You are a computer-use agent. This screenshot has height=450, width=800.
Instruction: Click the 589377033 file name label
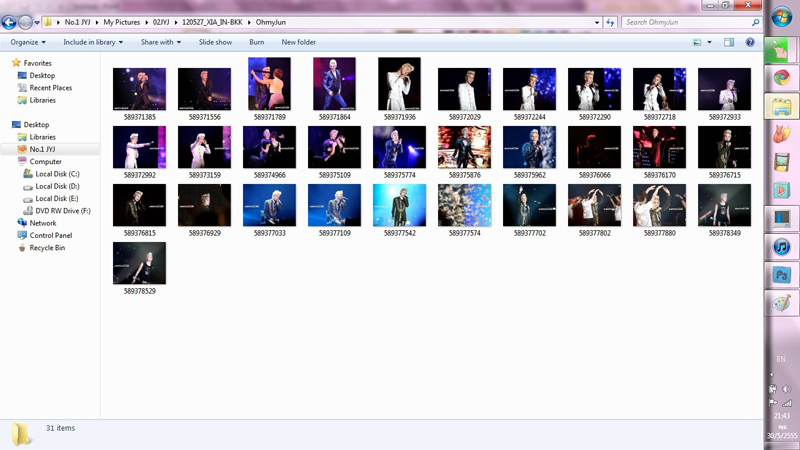(269, 233)
